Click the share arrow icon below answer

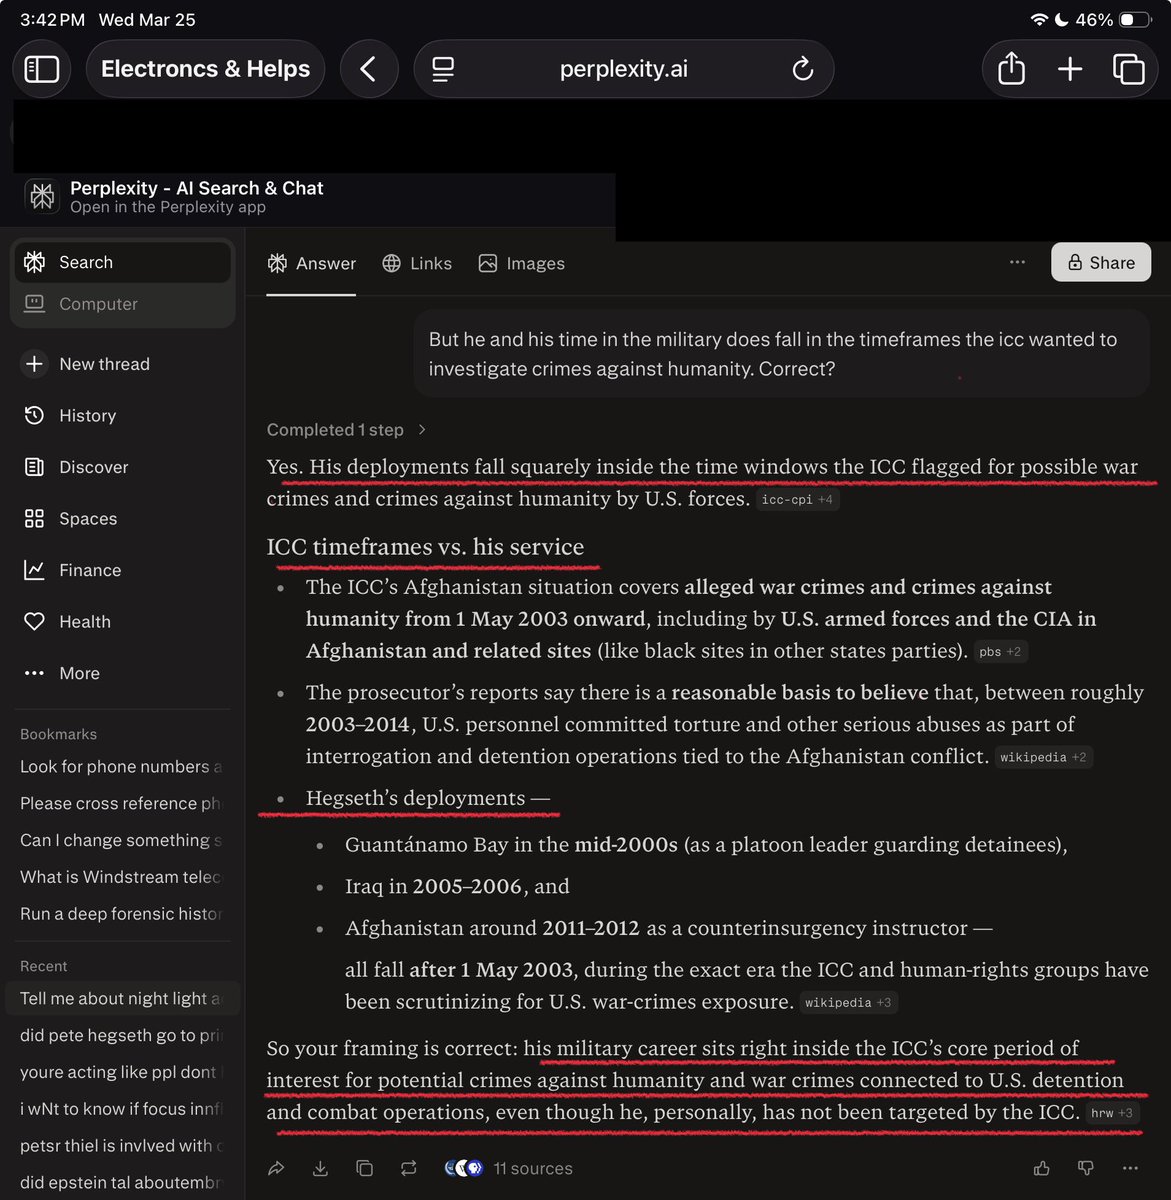coord(276,1168)
